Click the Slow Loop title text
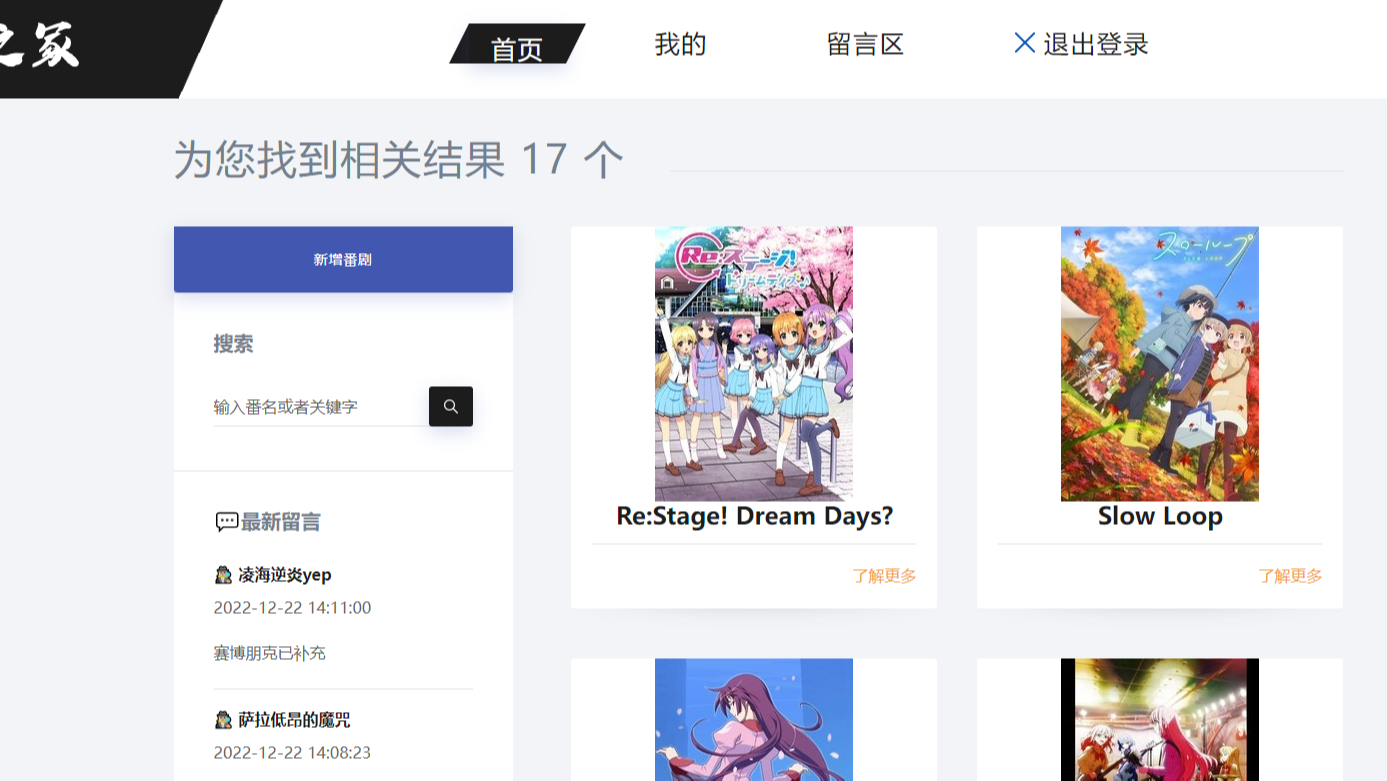Image resolution: width=1387 pixels, height=781 pixels. coord(1160,516)
